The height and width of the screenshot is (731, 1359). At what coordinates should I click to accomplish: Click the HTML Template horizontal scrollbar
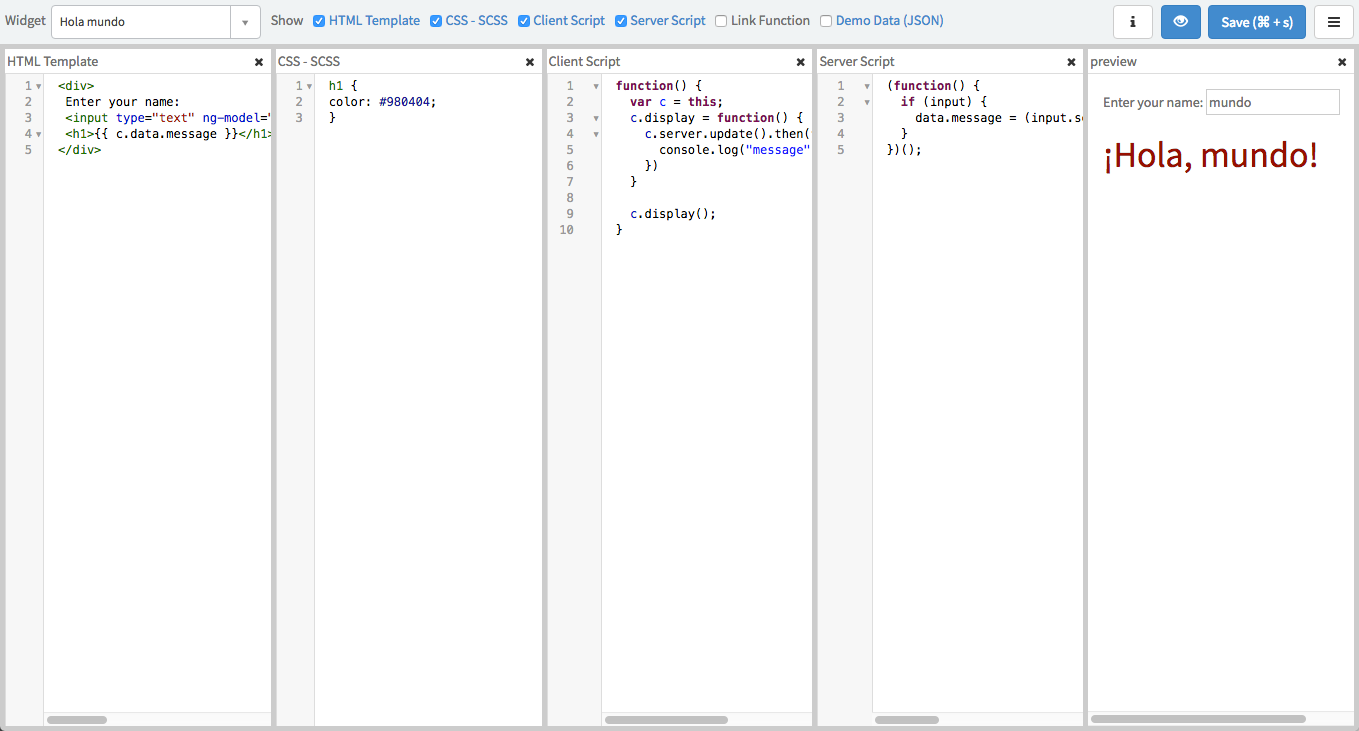tap(77, 720)
